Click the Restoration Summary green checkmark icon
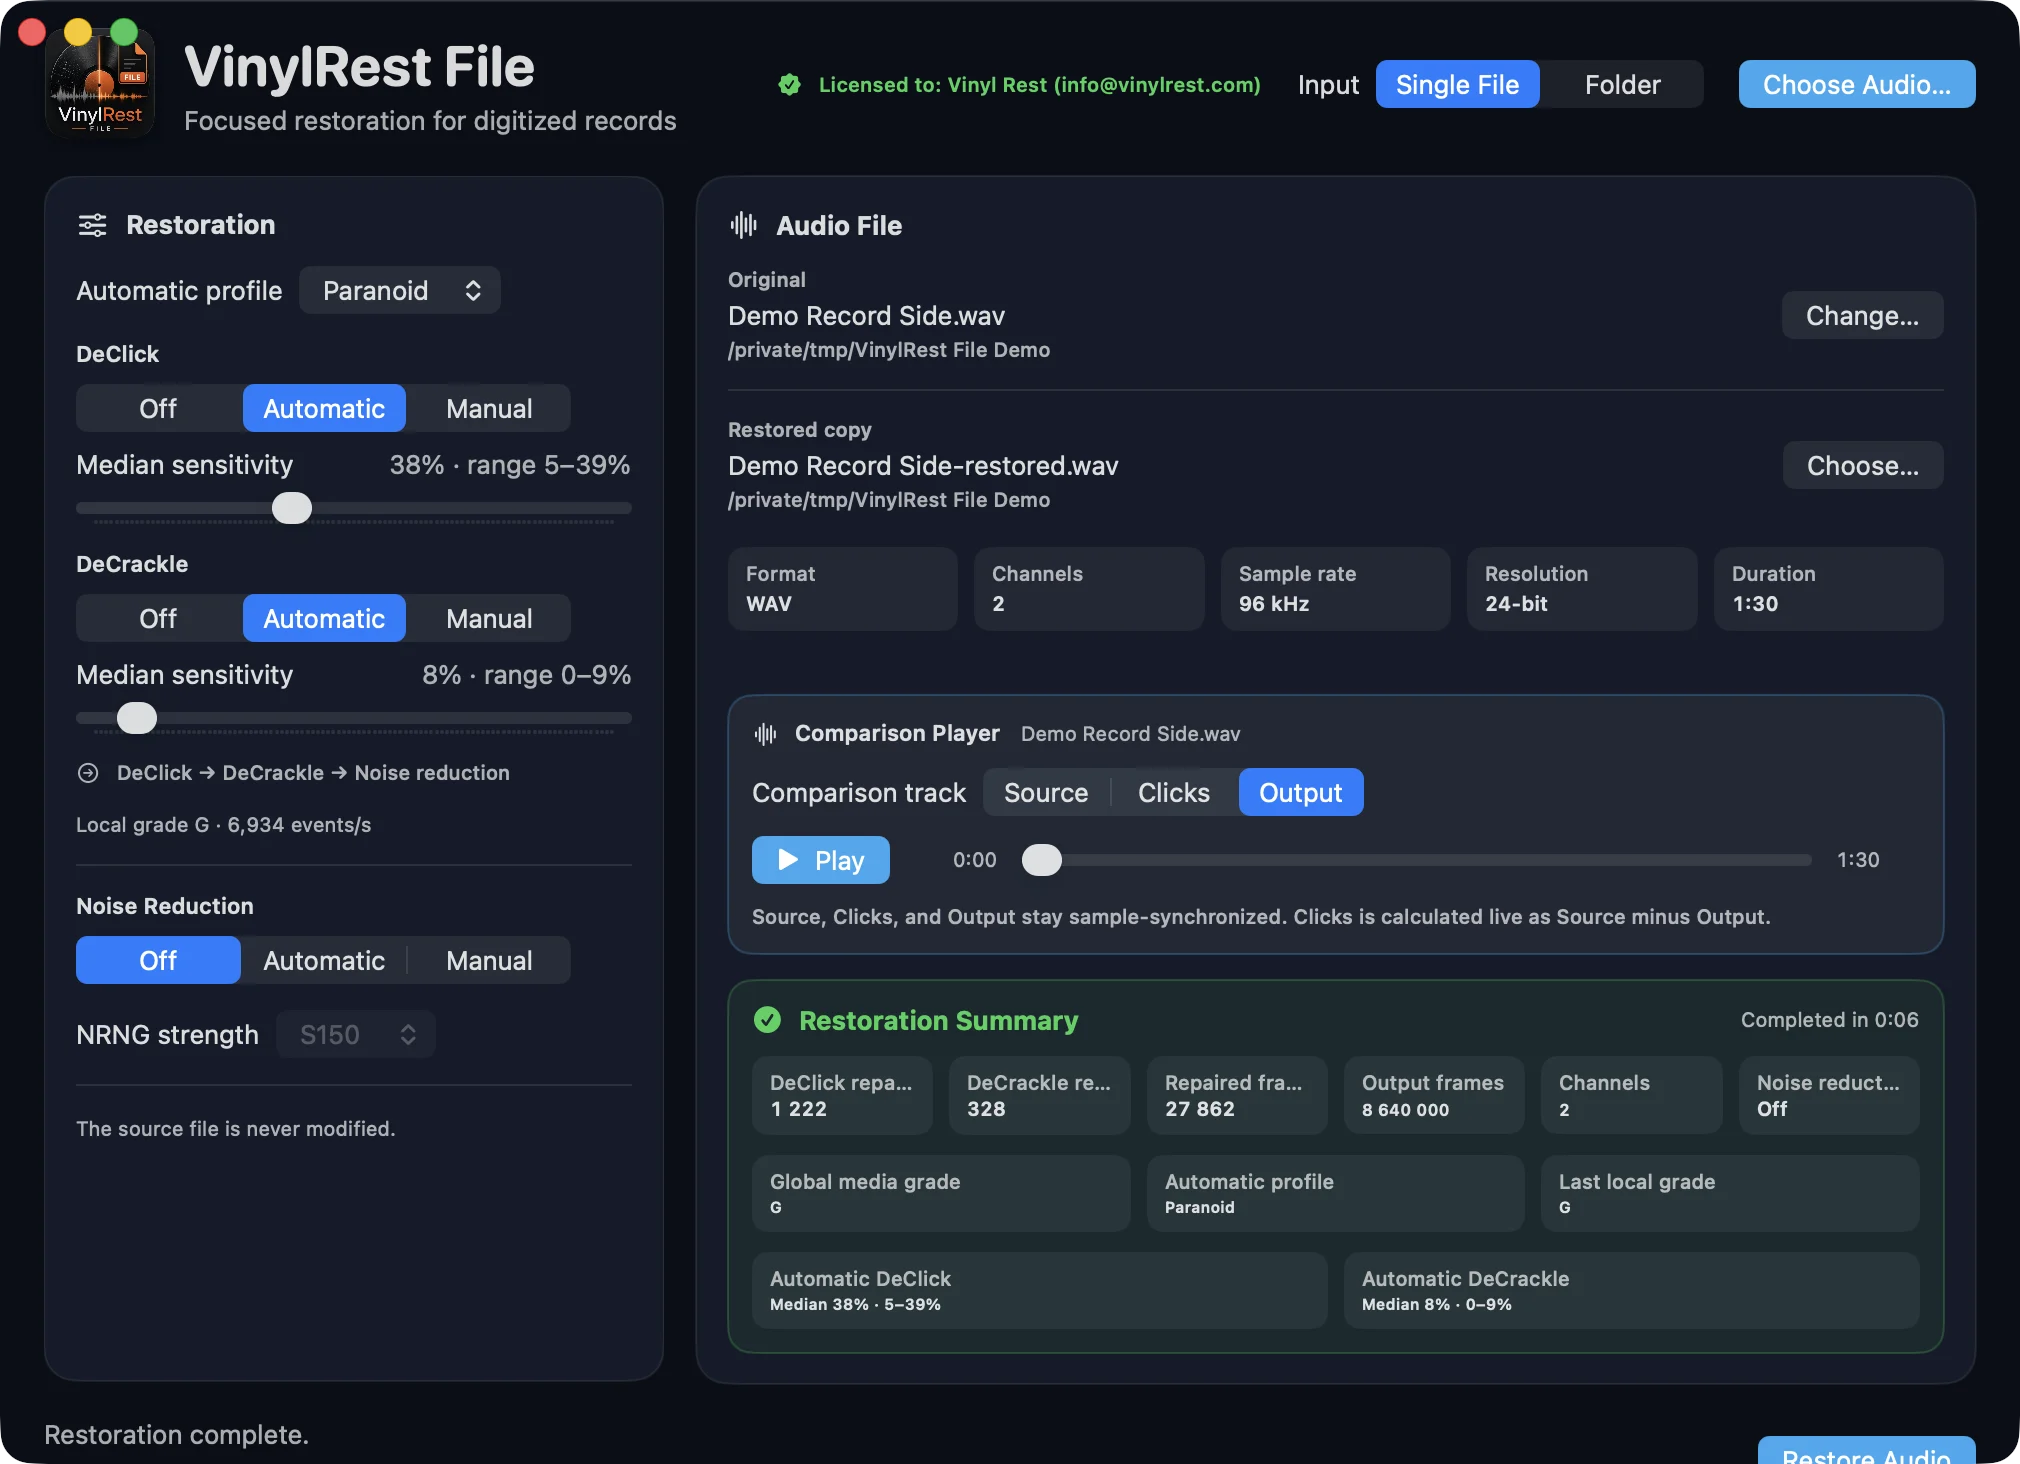2020x1464 pixels. point(768,1020)
